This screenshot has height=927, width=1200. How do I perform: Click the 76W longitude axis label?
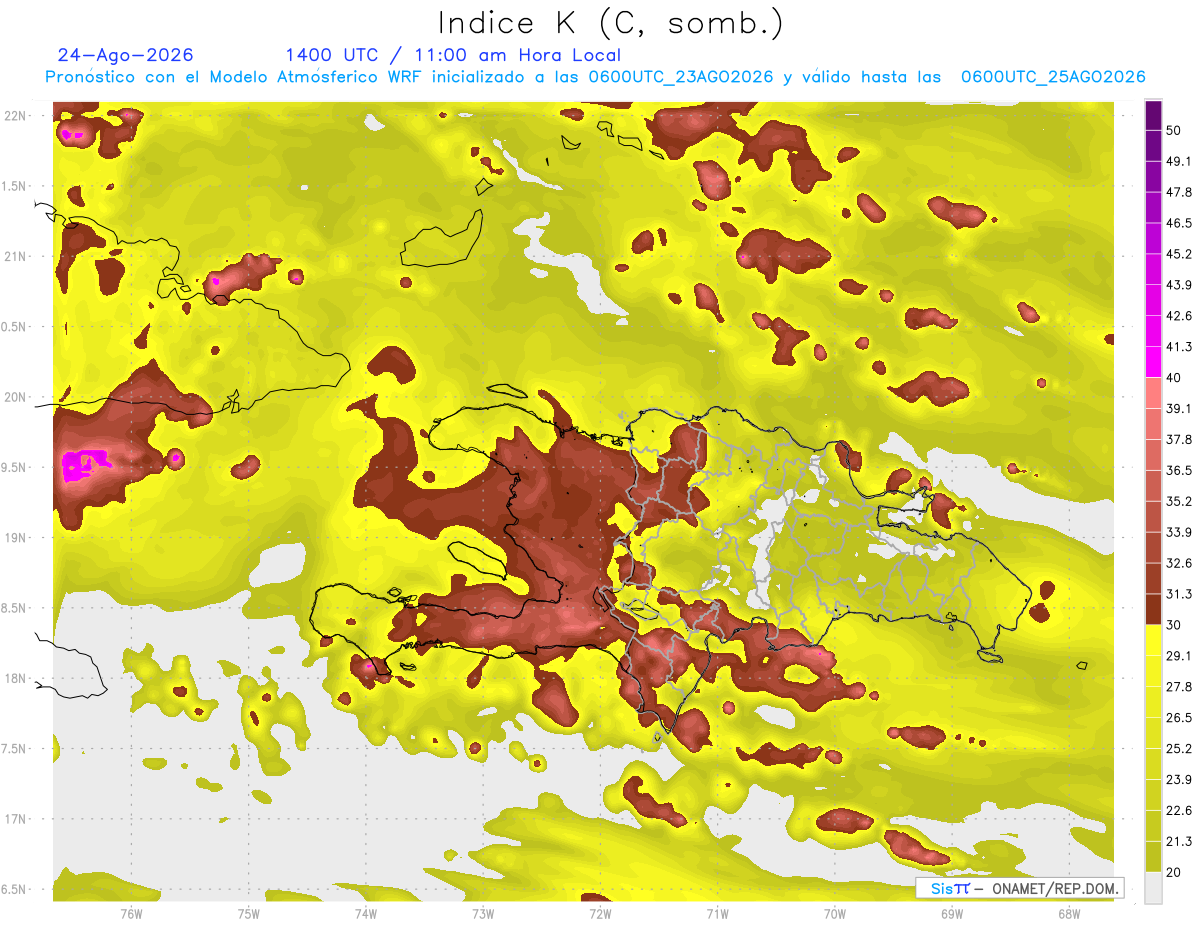(x=131, y=913)
